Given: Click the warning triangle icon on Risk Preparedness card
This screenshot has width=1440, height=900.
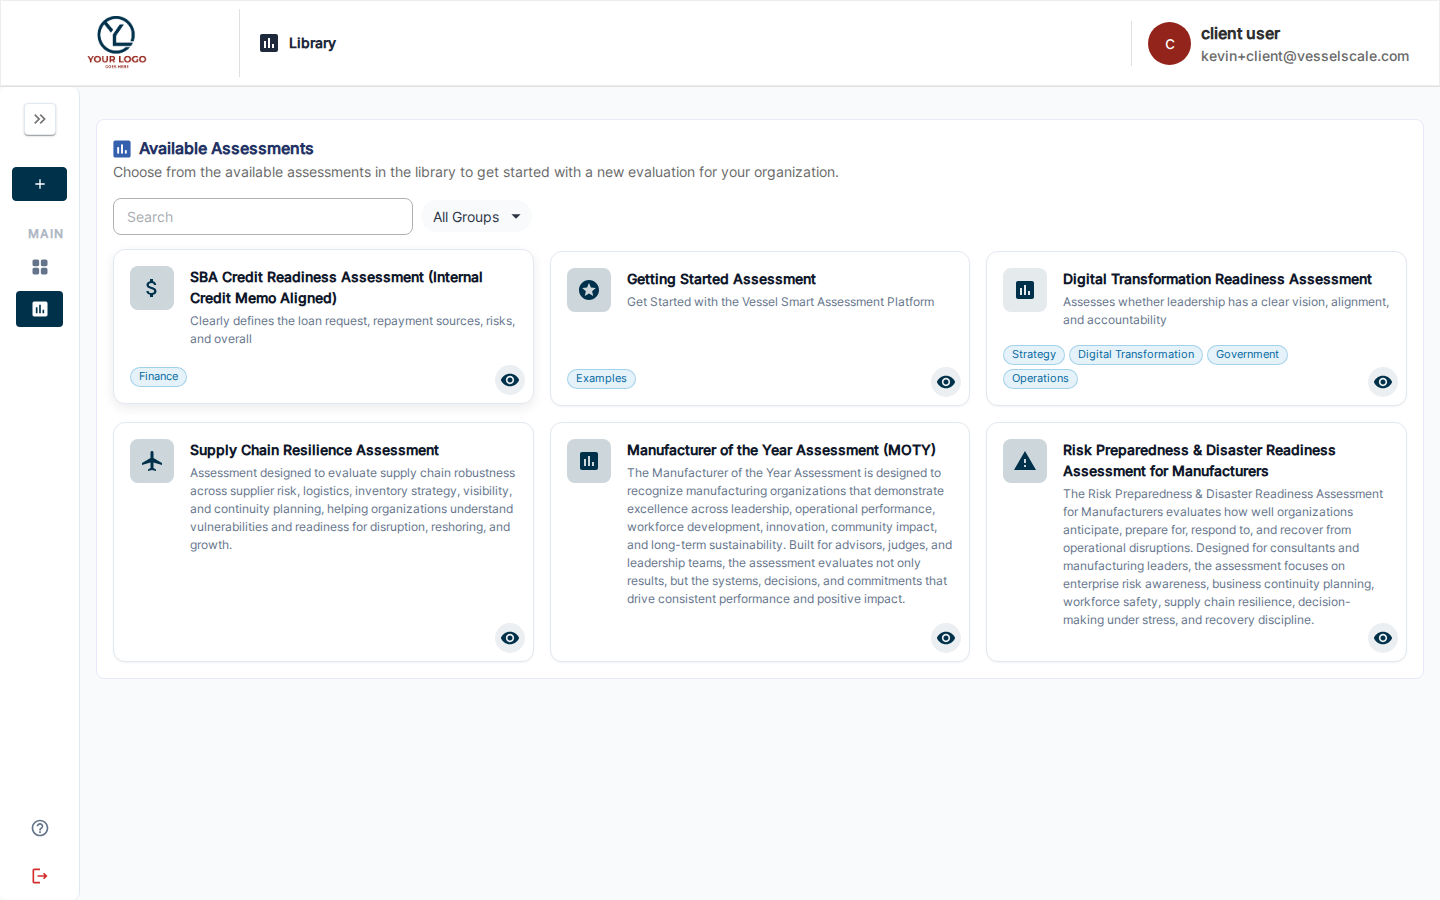Looking at the screenshot, I should click(x=1025, y=461).
